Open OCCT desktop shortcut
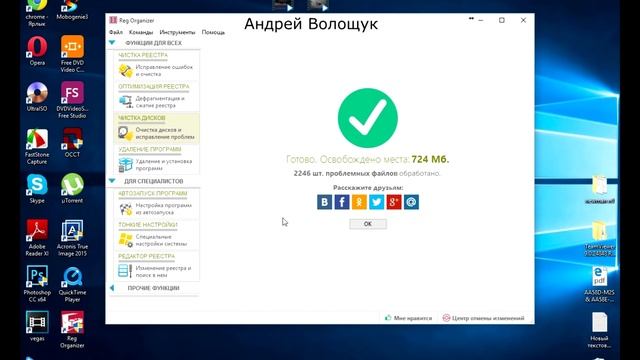 point(72,142)
